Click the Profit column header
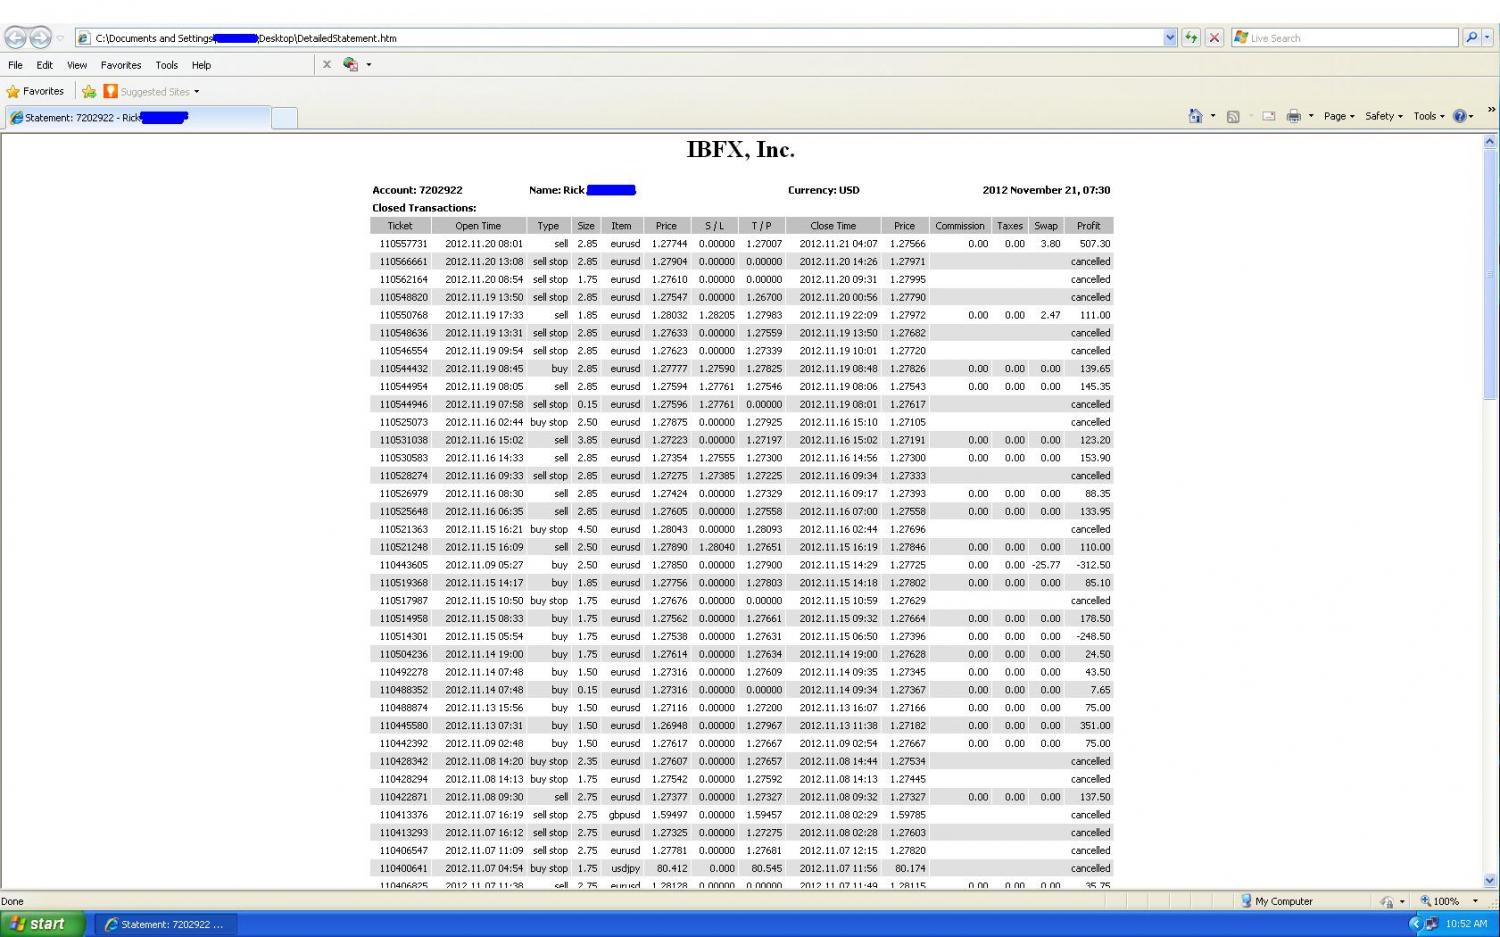The height and width of the screenshot is (937, 1500). coord(1089,226)
